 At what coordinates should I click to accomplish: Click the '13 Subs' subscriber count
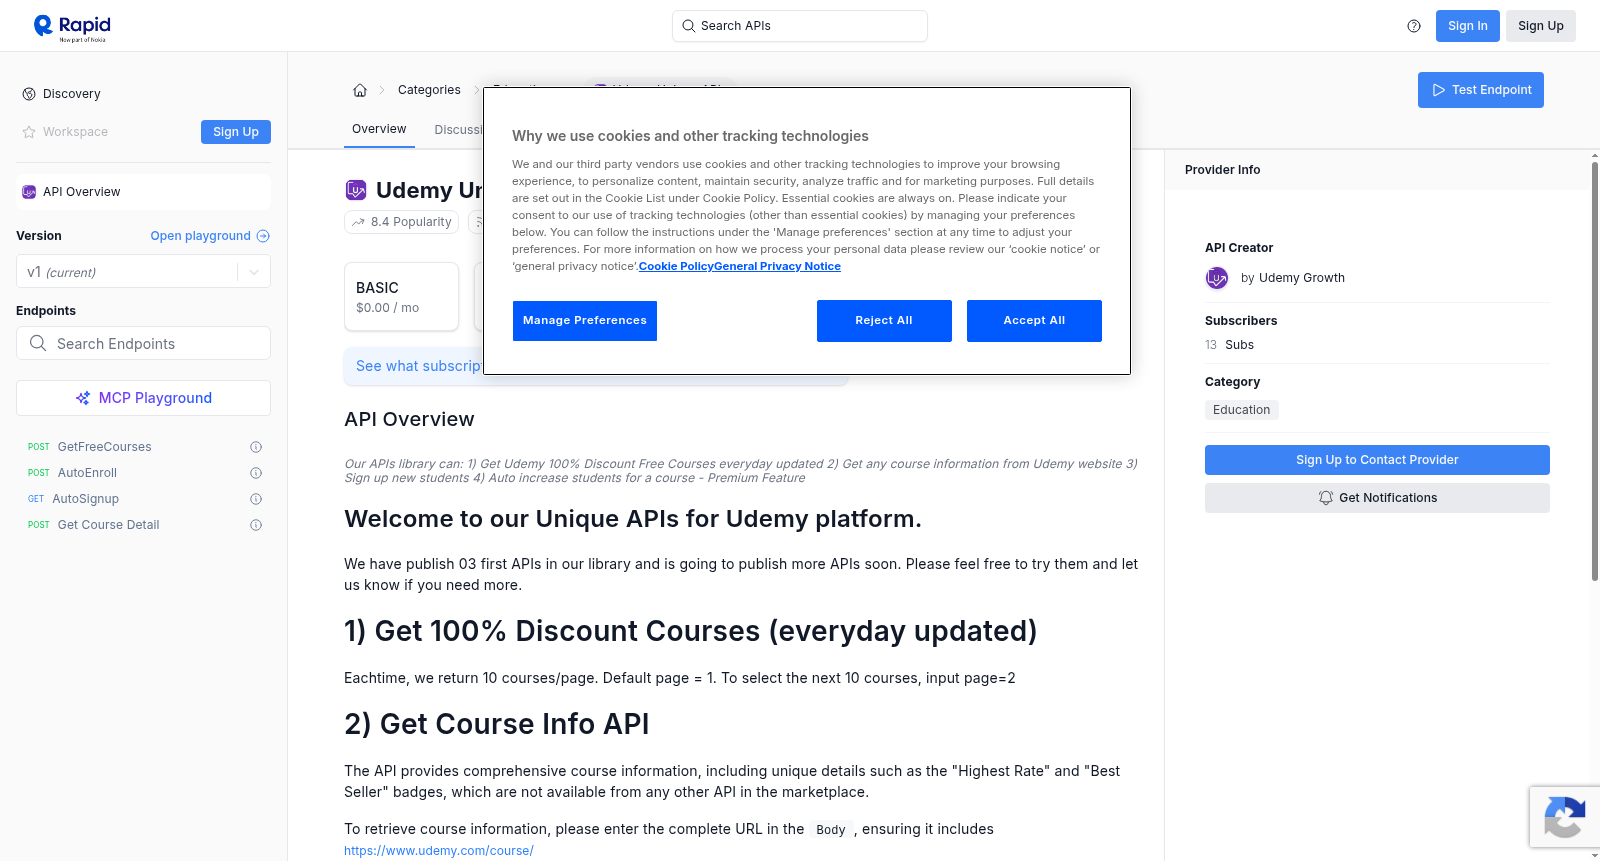[1229, 345]
